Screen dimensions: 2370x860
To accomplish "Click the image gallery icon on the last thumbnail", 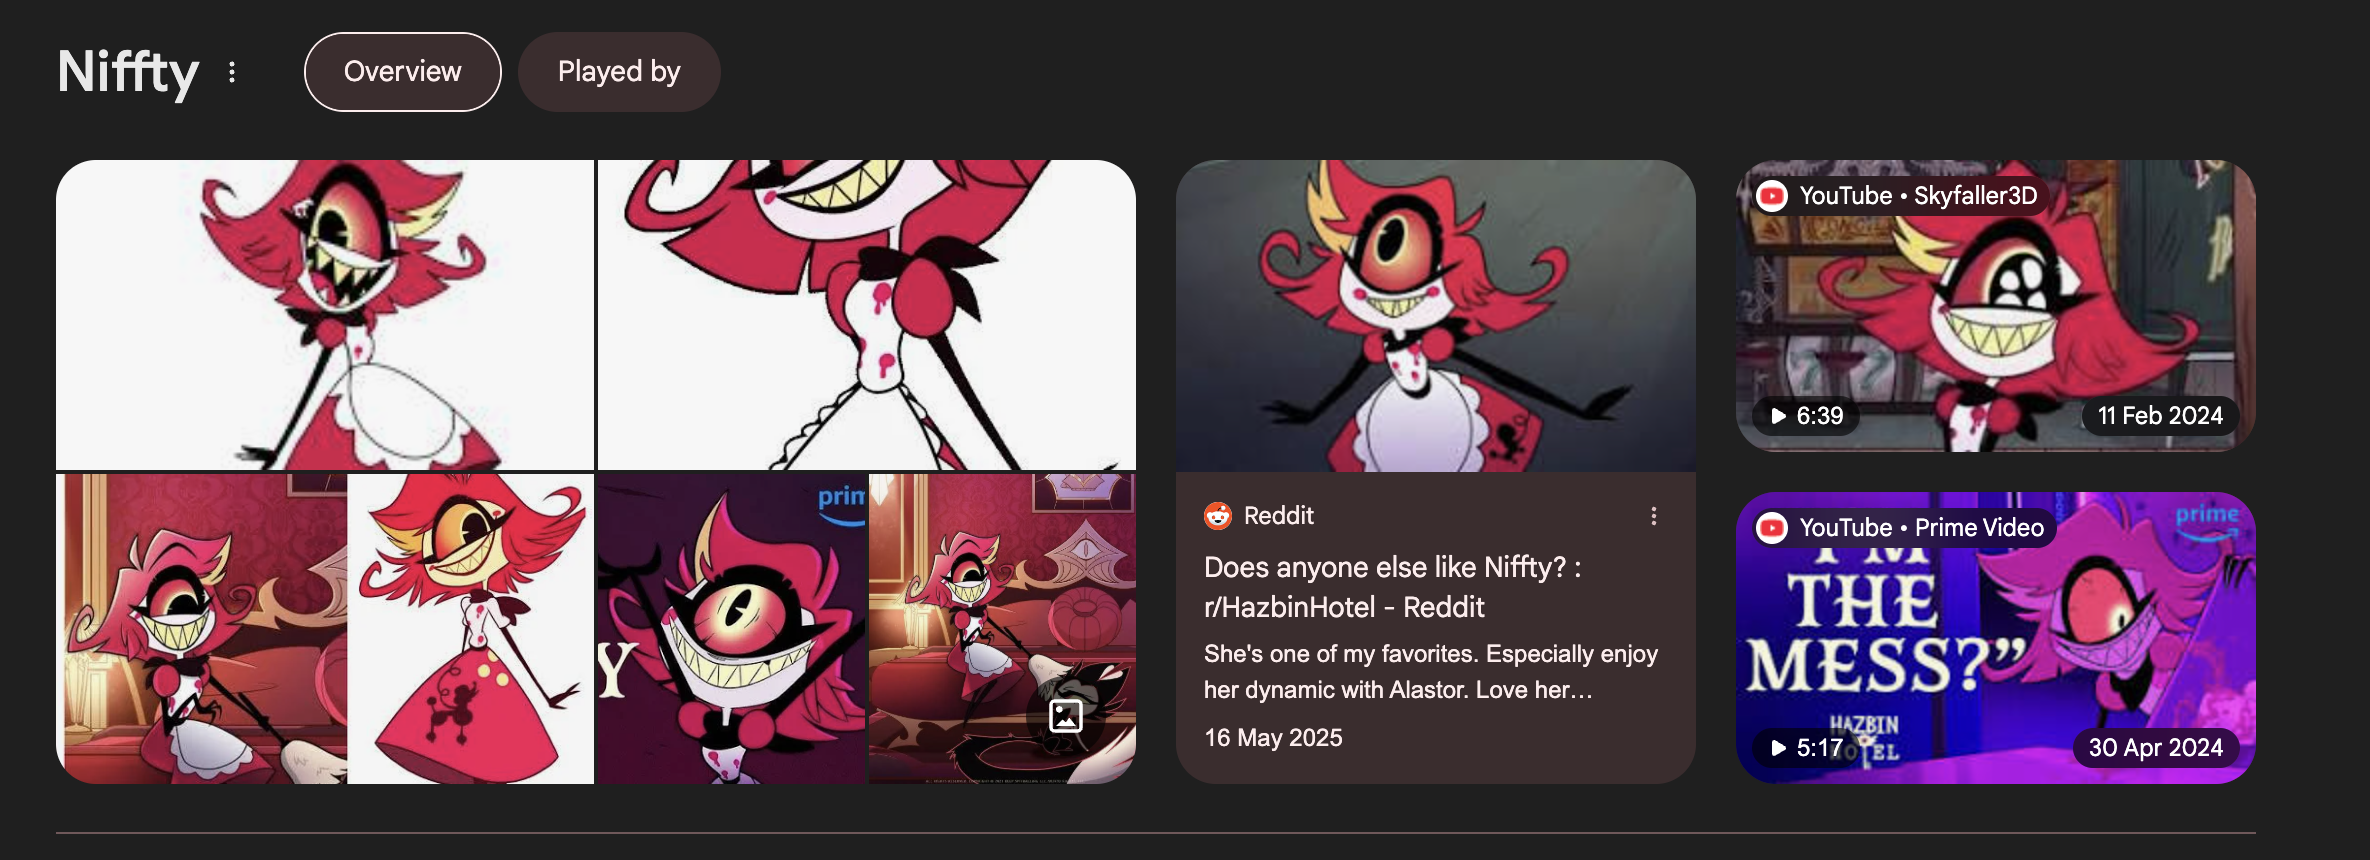I will click(x=1065, y=716).
